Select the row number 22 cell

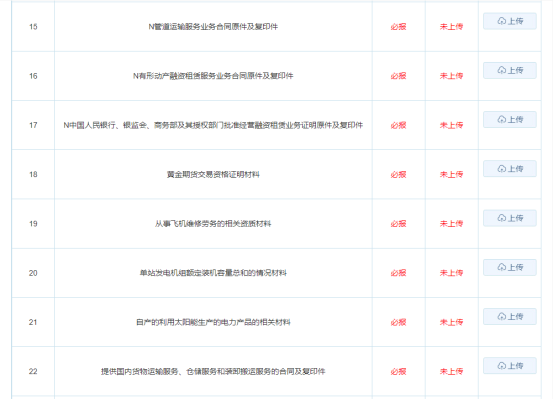click(x=33, y=371)
